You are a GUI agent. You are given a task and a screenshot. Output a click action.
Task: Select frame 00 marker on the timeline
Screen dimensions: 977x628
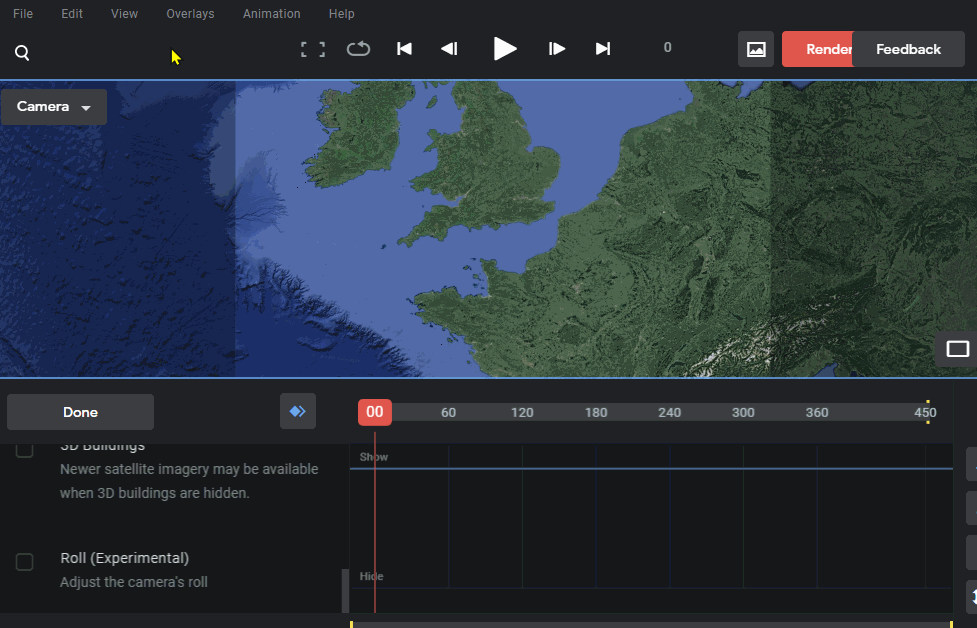(x=374, y=411)
